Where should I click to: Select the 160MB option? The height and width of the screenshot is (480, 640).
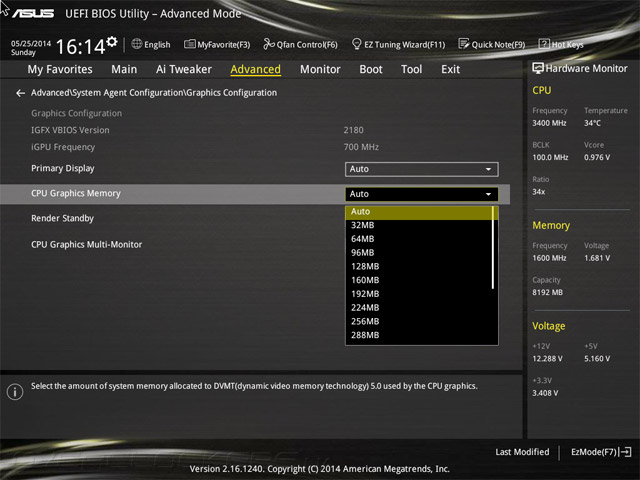(419, 280)
